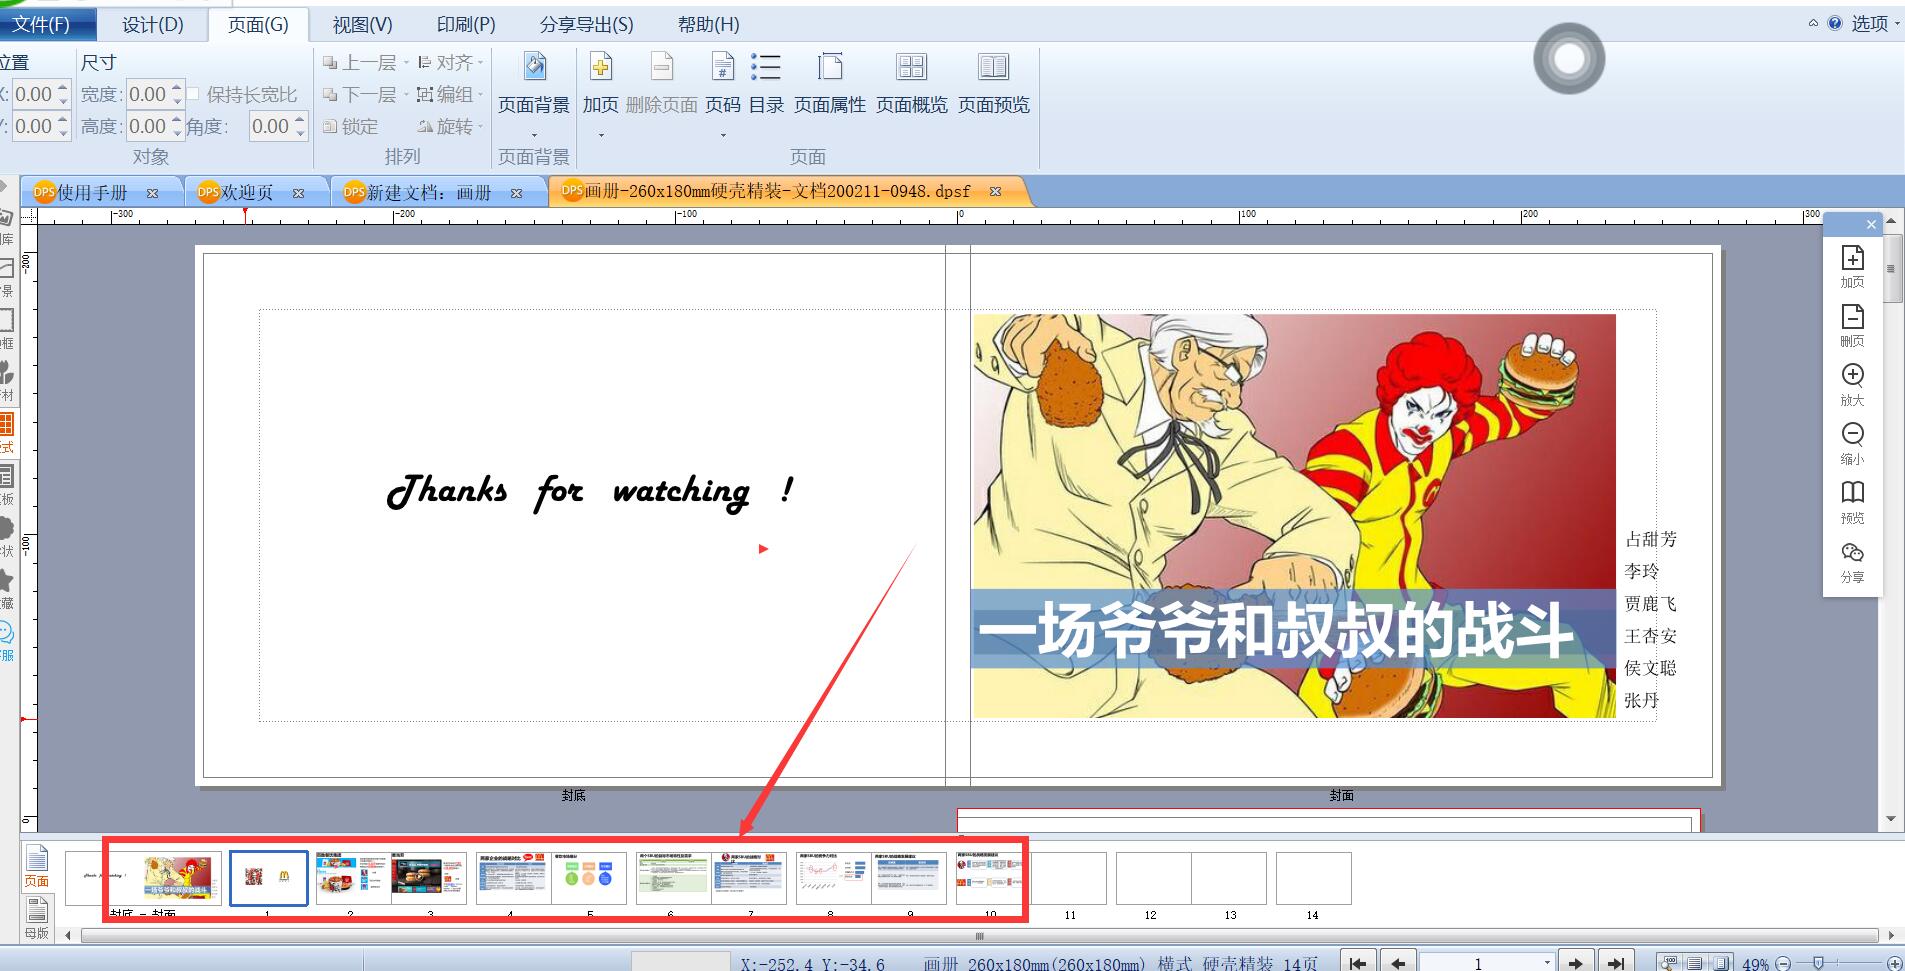Expand the 对齐 align dropdown
The width and height of the screenshot is (1905, 971).
pyautogui.click(x=450, y=62)
